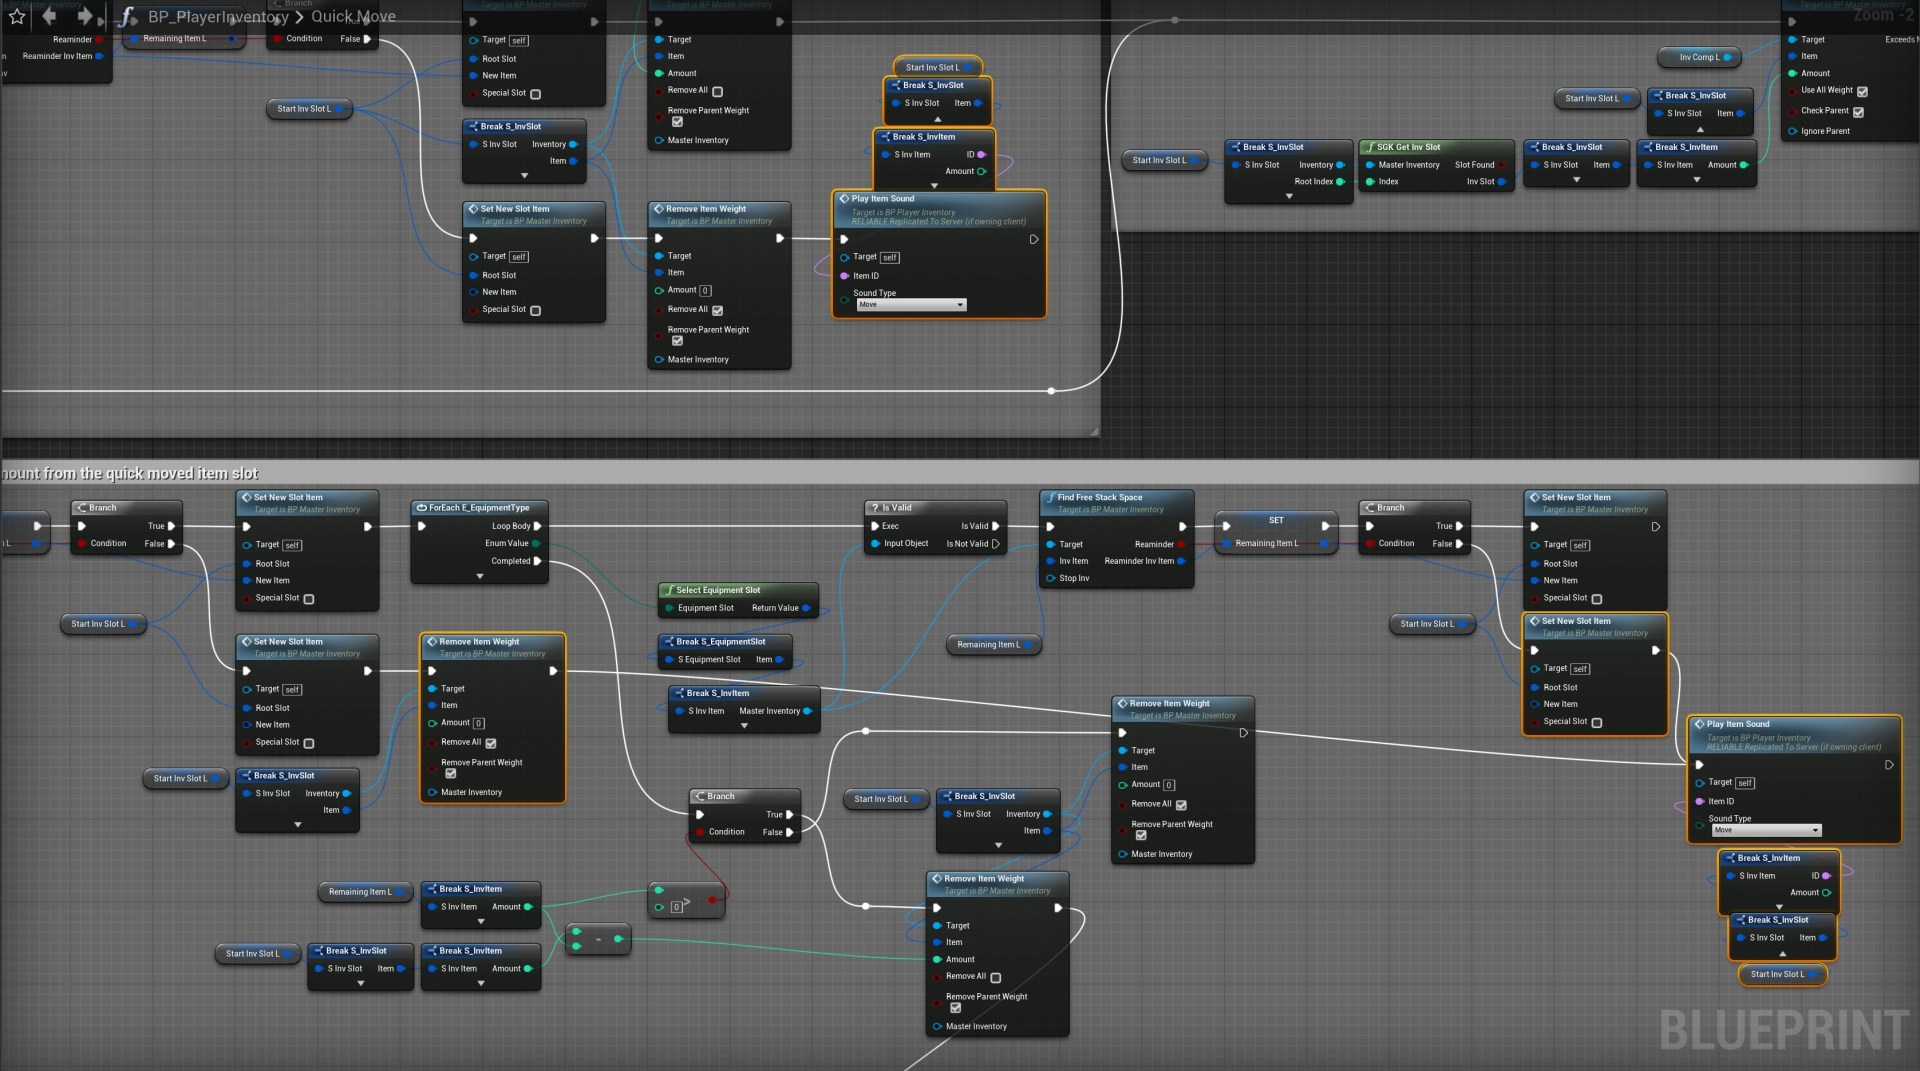Click the function icon on Select Equipment Slot
The height and width of the screenshot is (1071, 1920).
[x=668, y=590]
